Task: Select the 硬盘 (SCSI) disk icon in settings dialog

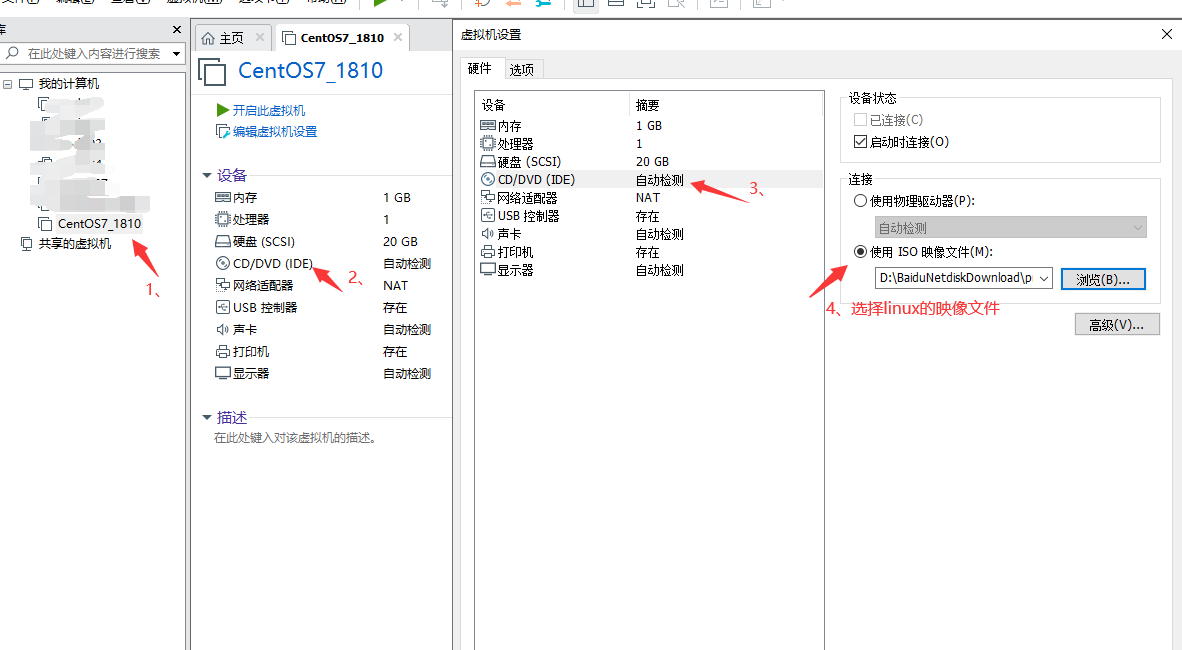Action: [x=488, y=161]
